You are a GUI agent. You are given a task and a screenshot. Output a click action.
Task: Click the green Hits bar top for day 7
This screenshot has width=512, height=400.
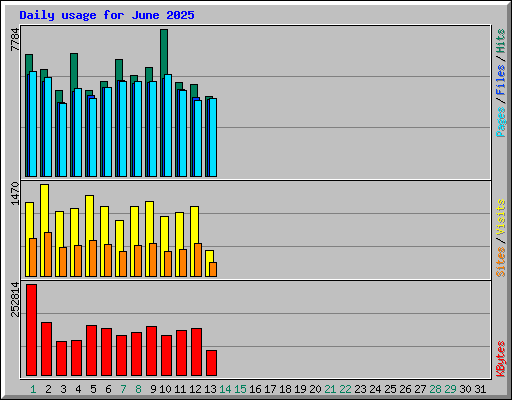tap(119, 69)
